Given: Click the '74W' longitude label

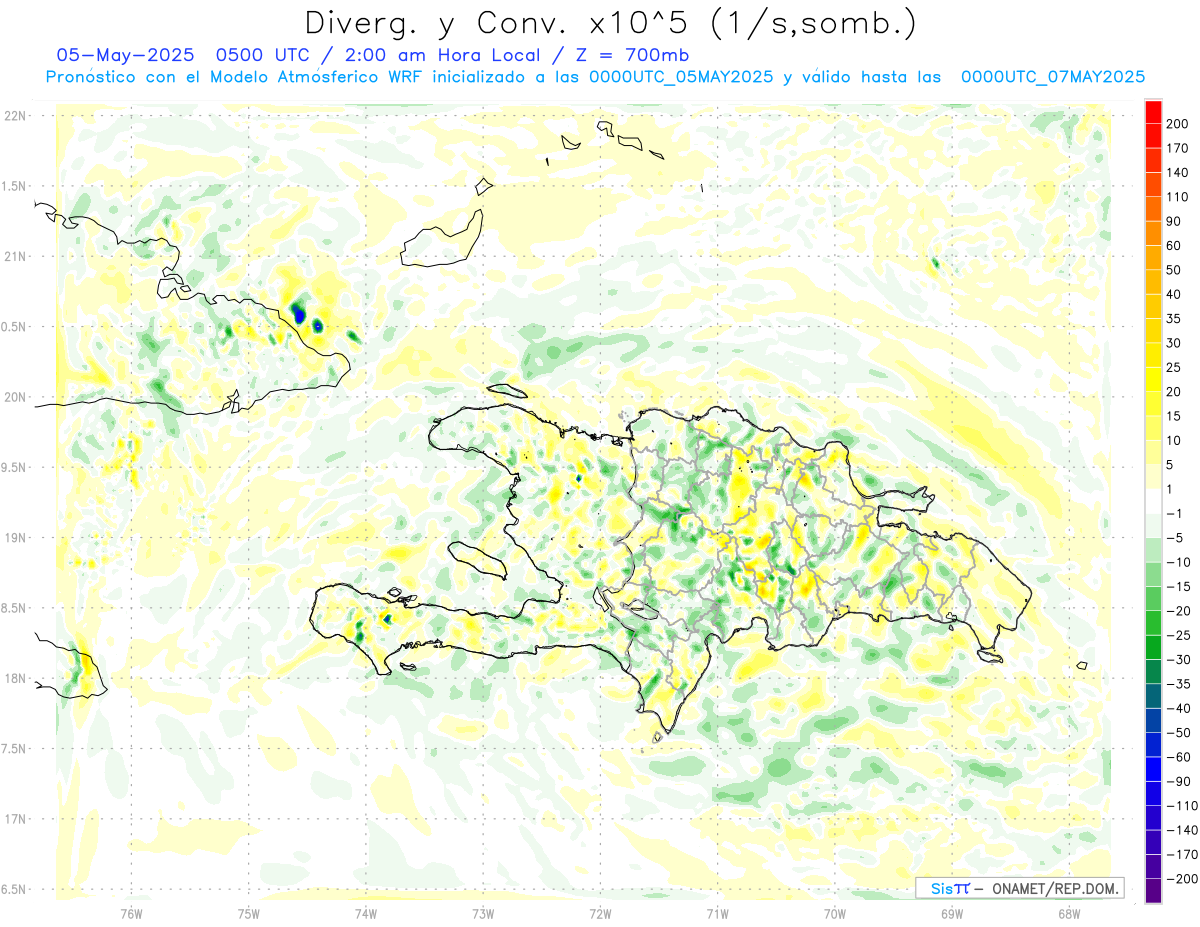Looking at the screenshot, I should 365,914.
